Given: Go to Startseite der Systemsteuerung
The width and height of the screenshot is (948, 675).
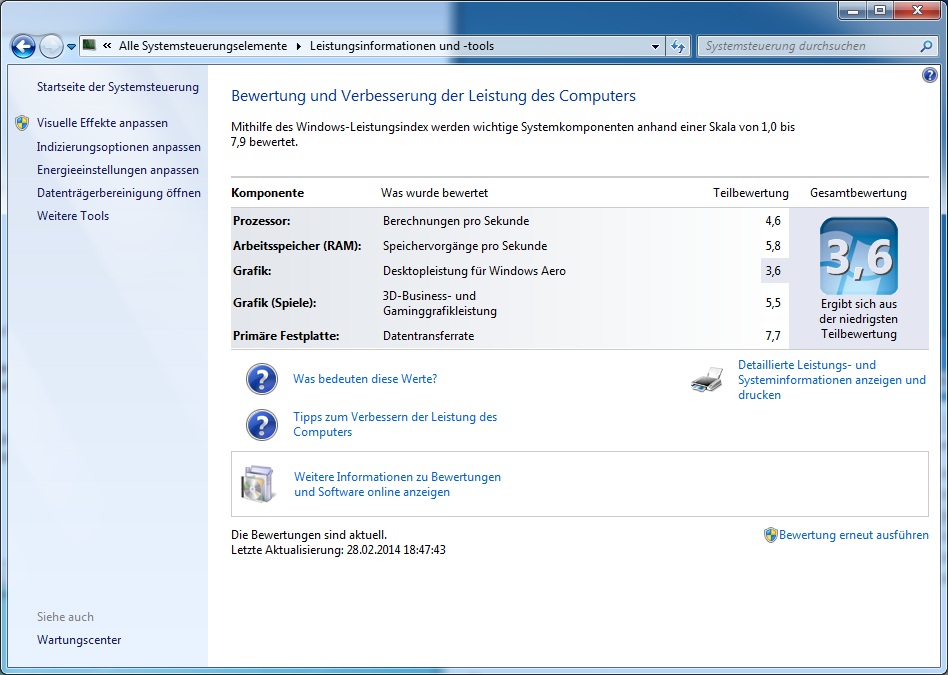Looking at the screenshot, I should coord(118,87).
